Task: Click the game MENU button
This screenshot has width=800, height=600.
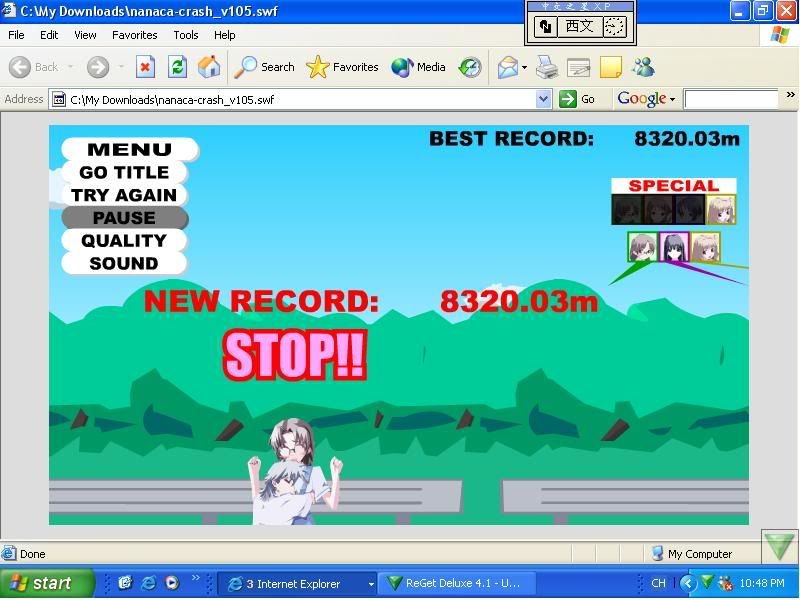Action: (130, 149)
